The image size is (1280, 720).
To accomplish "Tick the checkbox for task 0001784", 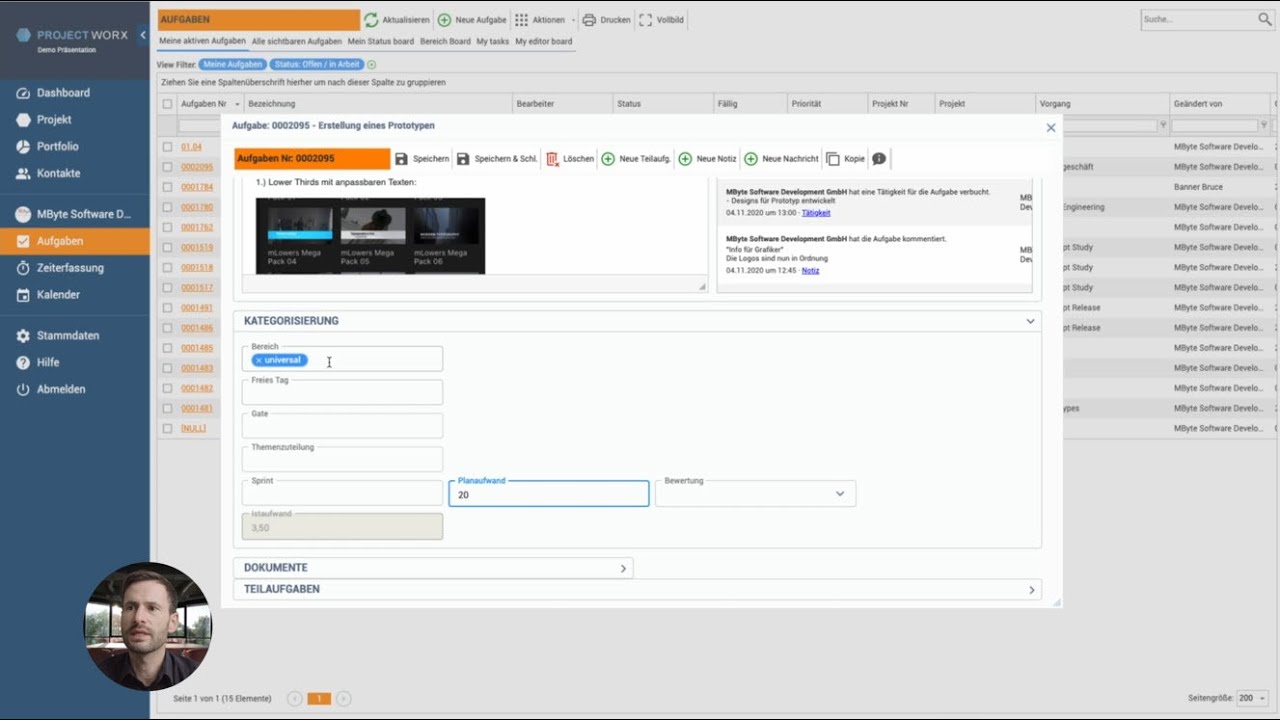I will 168,187.
